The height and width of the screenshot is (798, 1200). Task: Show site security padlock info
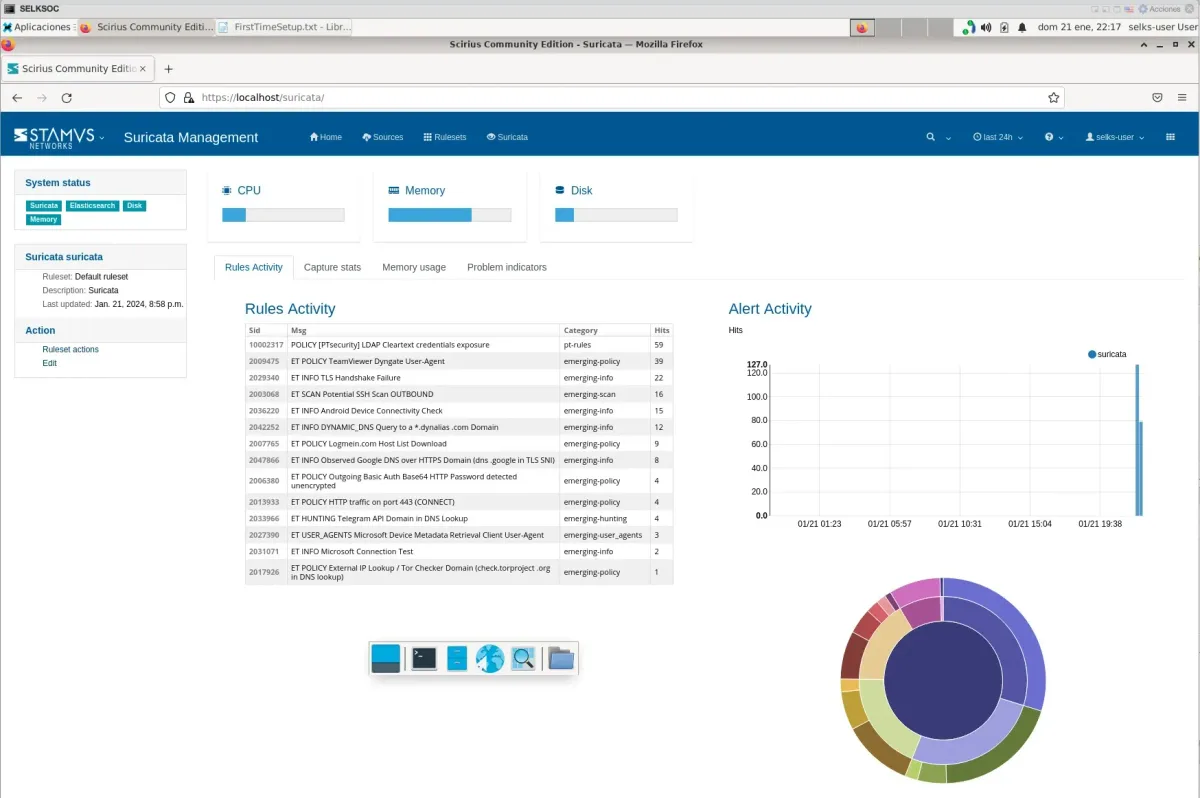point(188,98)
